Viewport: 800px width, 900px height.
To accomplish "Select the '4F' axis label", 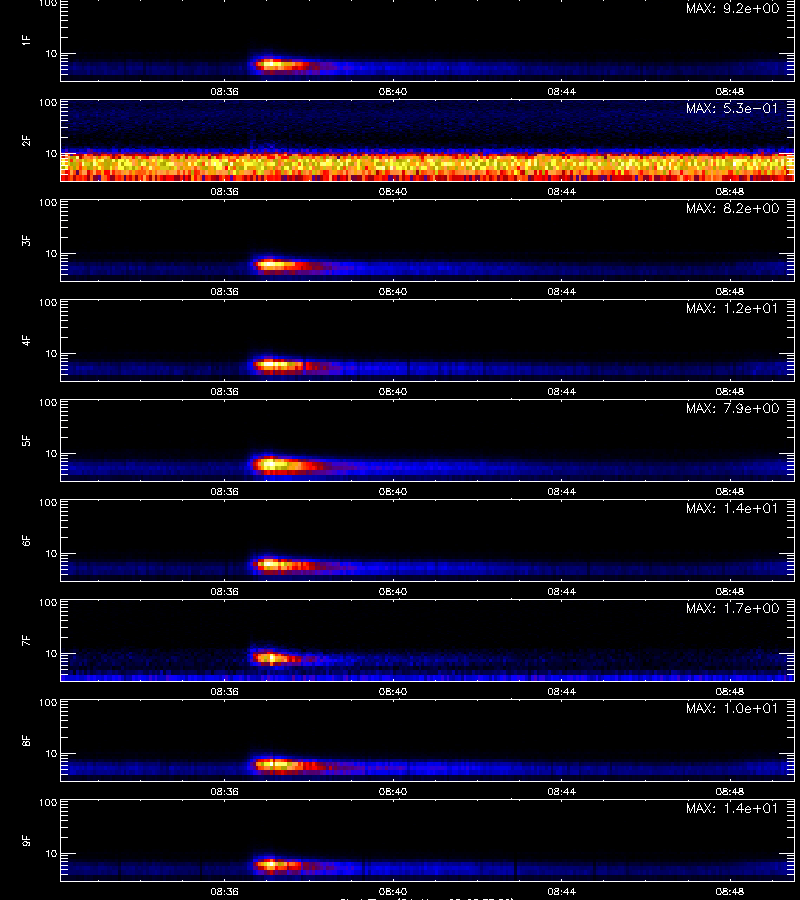I will (x=26, y=340).
